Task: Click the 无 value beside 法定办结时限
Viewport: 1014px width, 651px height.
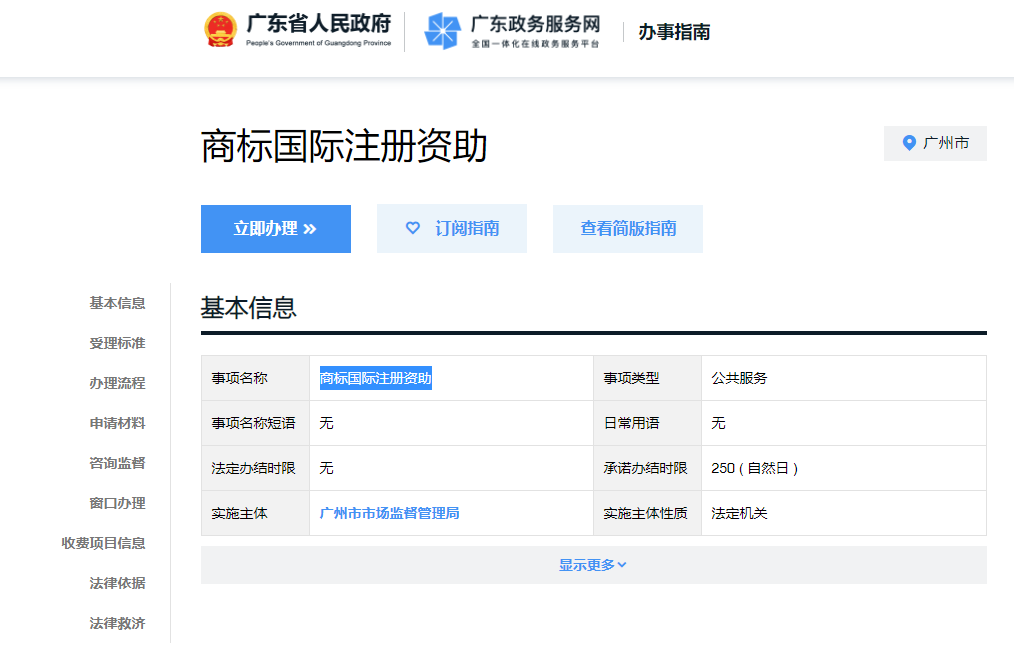Action: 327,469
